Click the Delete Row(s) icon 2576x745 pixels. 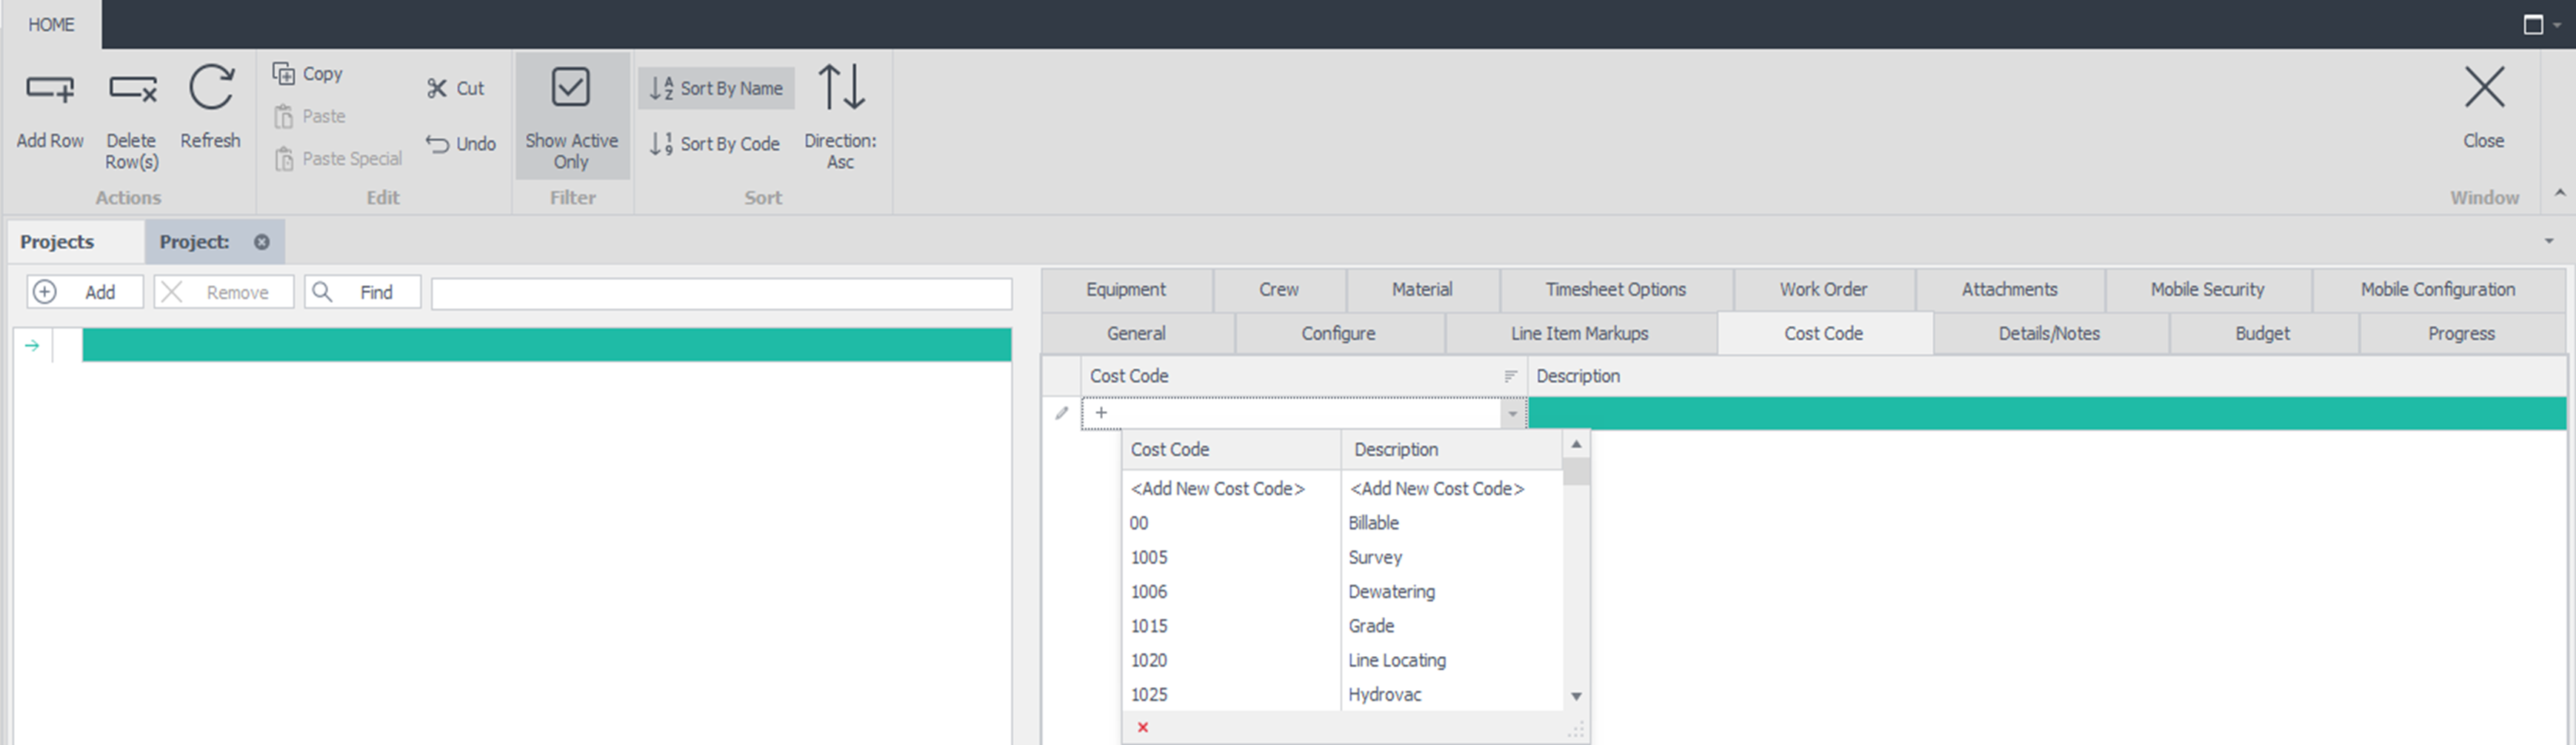(x=132, y=90)
